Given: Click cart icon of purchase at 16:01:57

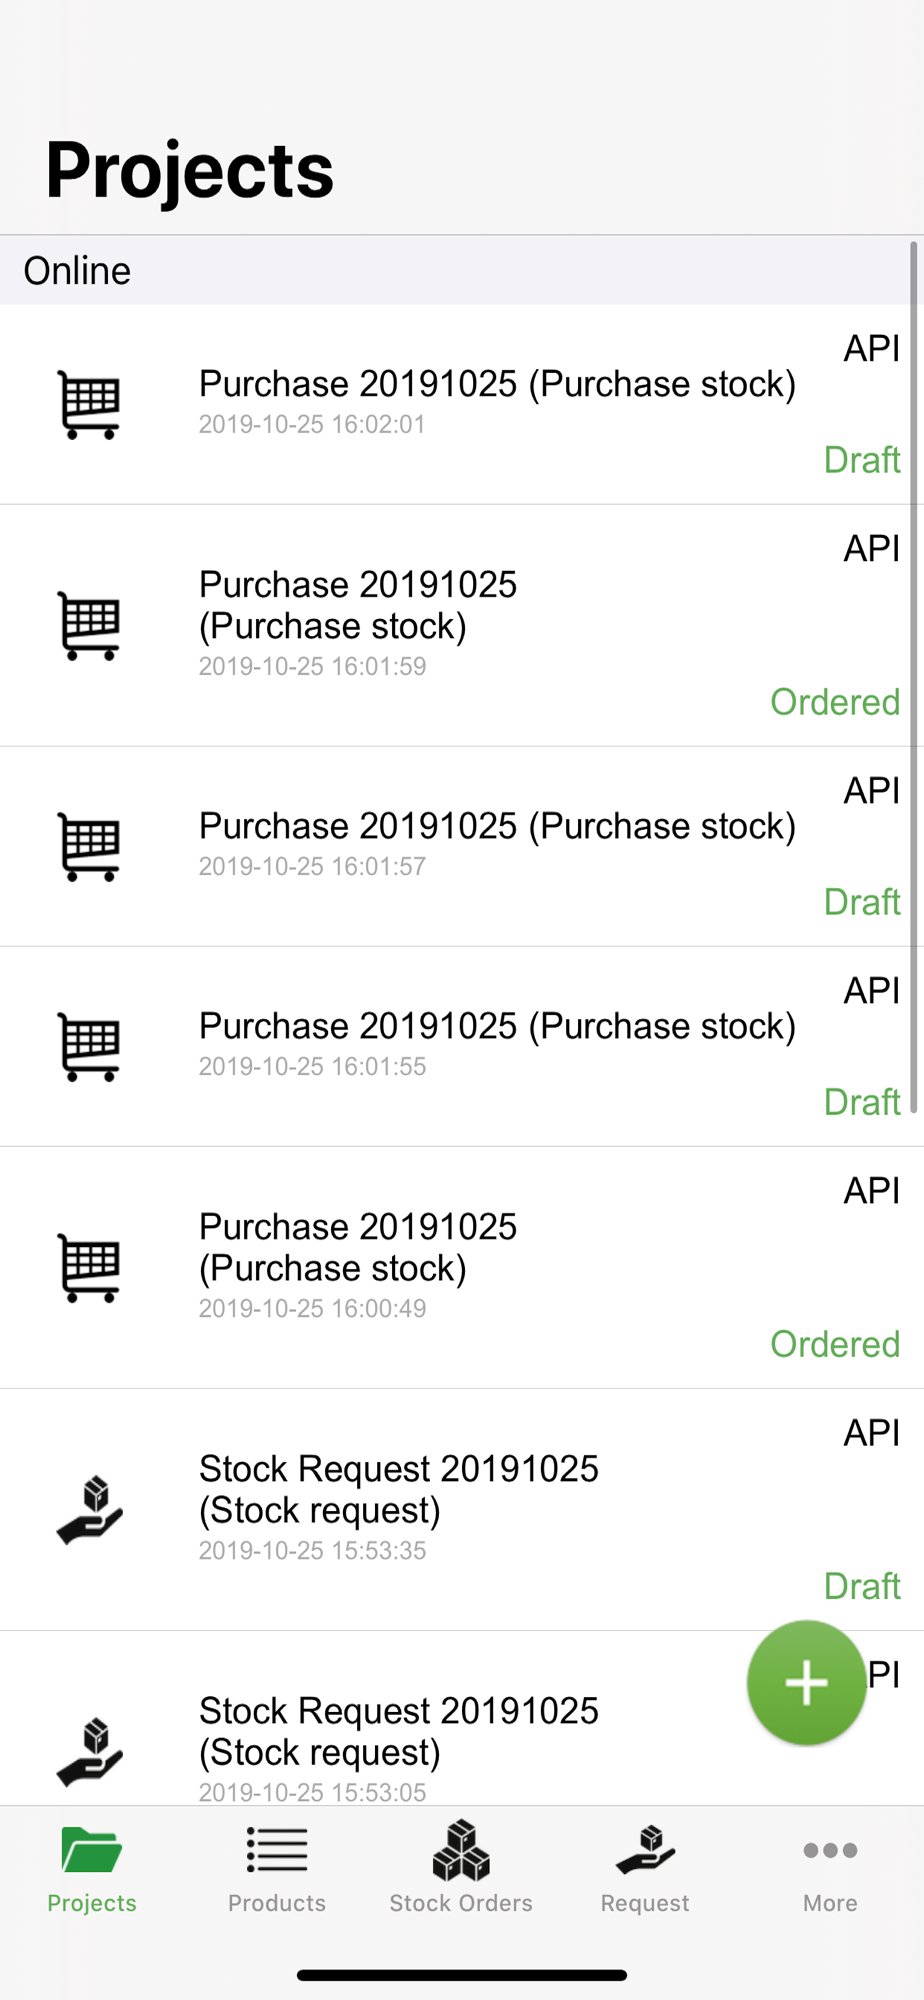Looking at the screenshot, I should (x=90, y=846).
